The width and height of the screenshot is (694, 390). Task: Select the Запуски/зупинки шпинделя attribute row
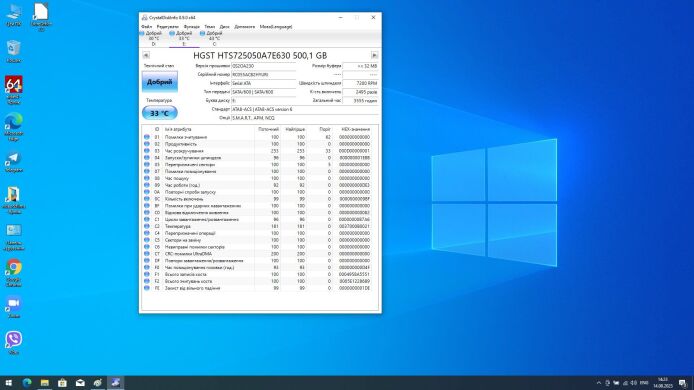(258, 158)
